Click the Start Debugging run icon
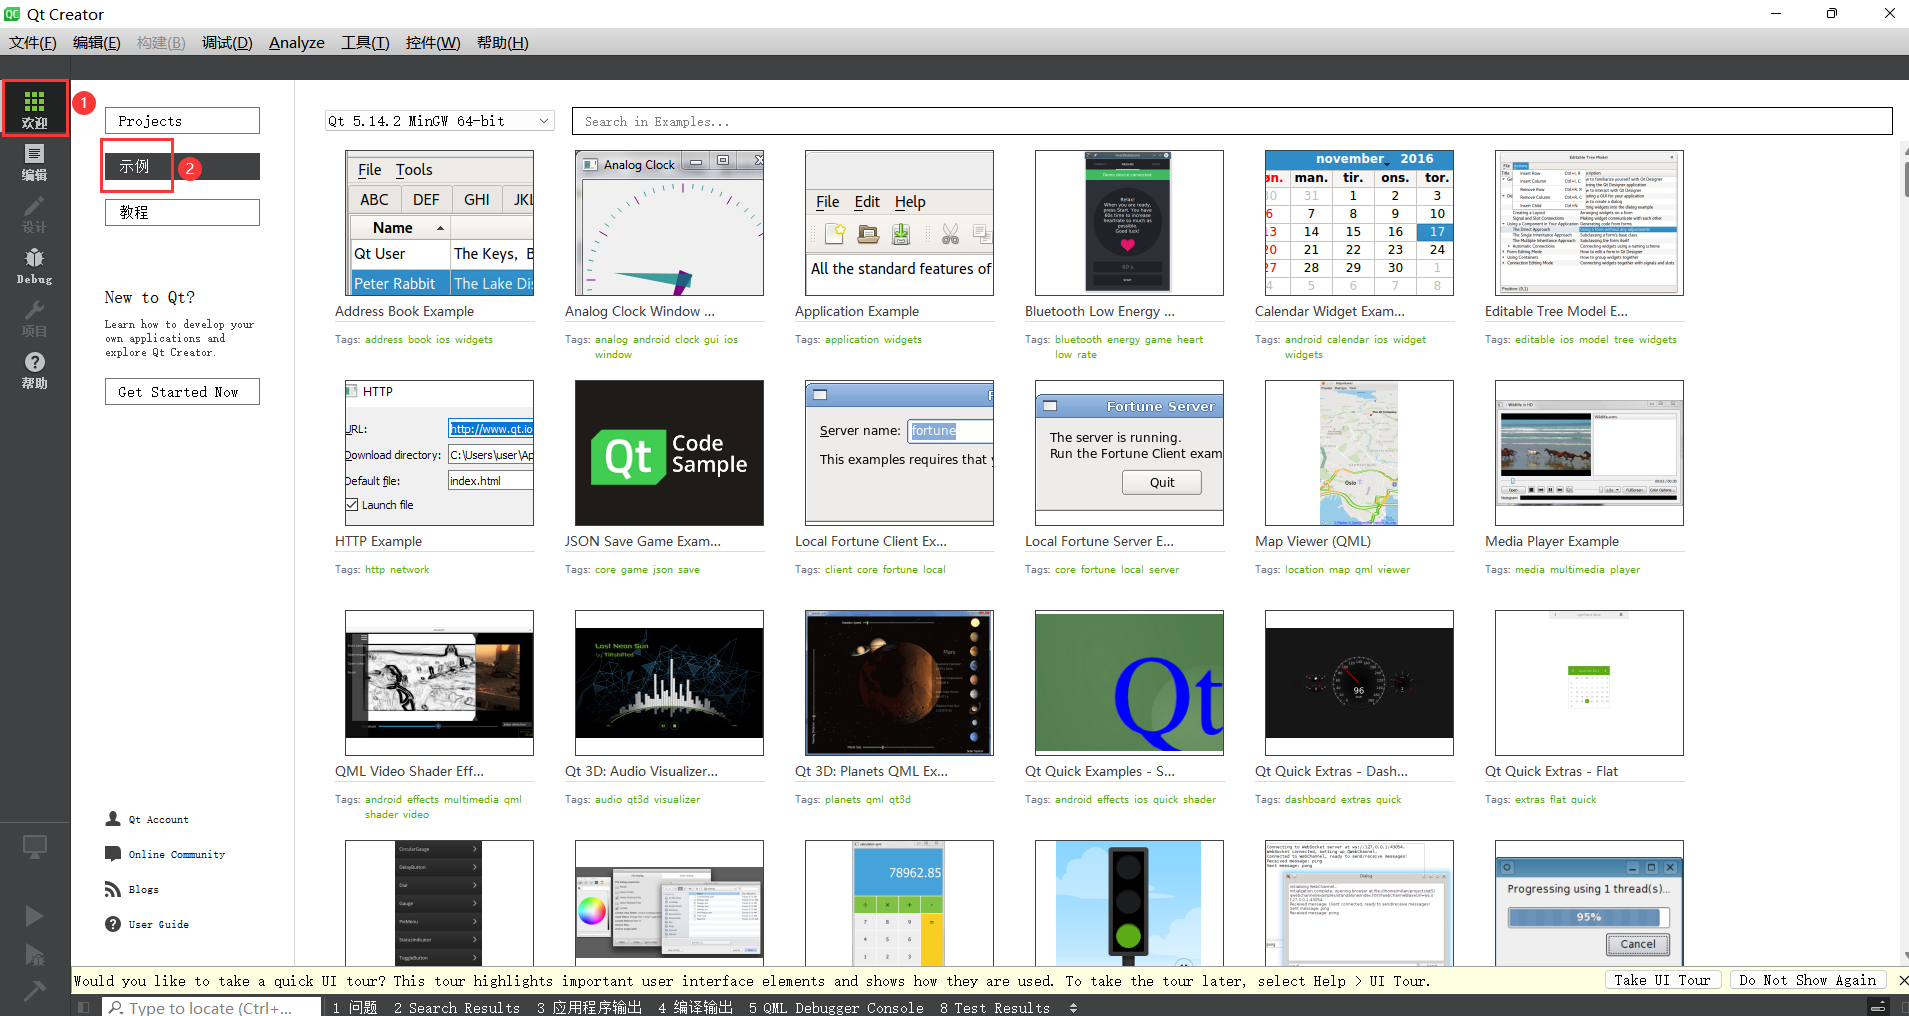1909x1016 pixels. tap(34, 954)
